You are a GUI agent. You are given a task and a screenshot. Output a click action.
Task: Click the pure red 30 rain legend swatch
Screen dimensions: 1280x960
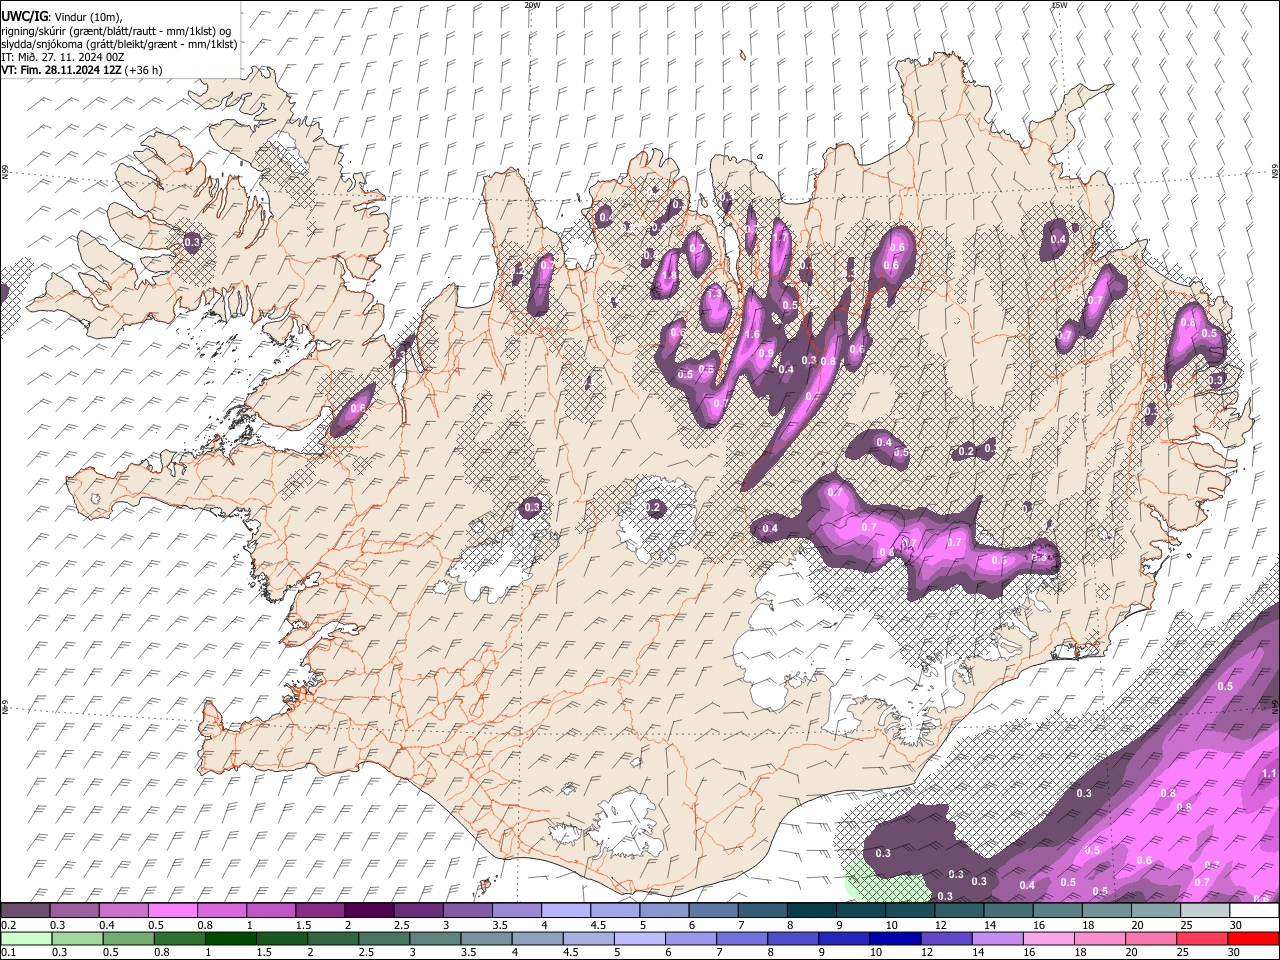coord(1254,939)
